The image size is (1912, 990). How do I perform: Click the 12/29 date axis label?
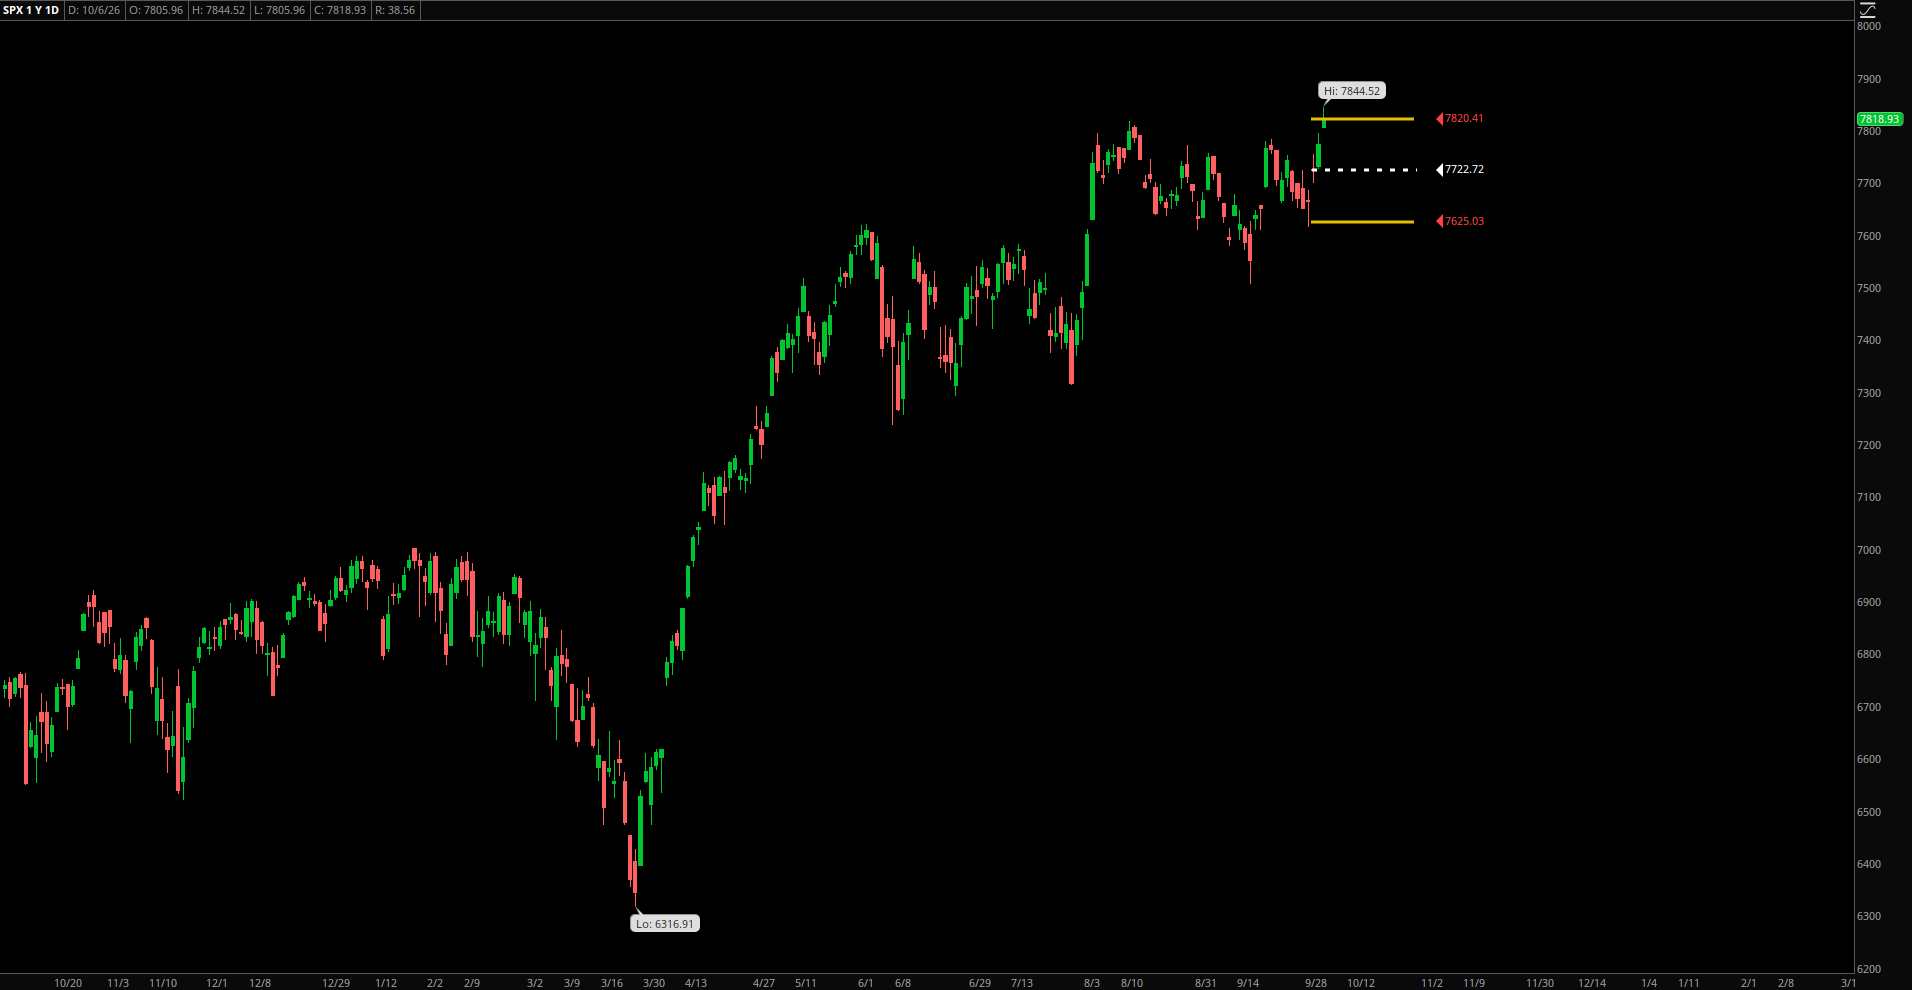coord(336,983)
